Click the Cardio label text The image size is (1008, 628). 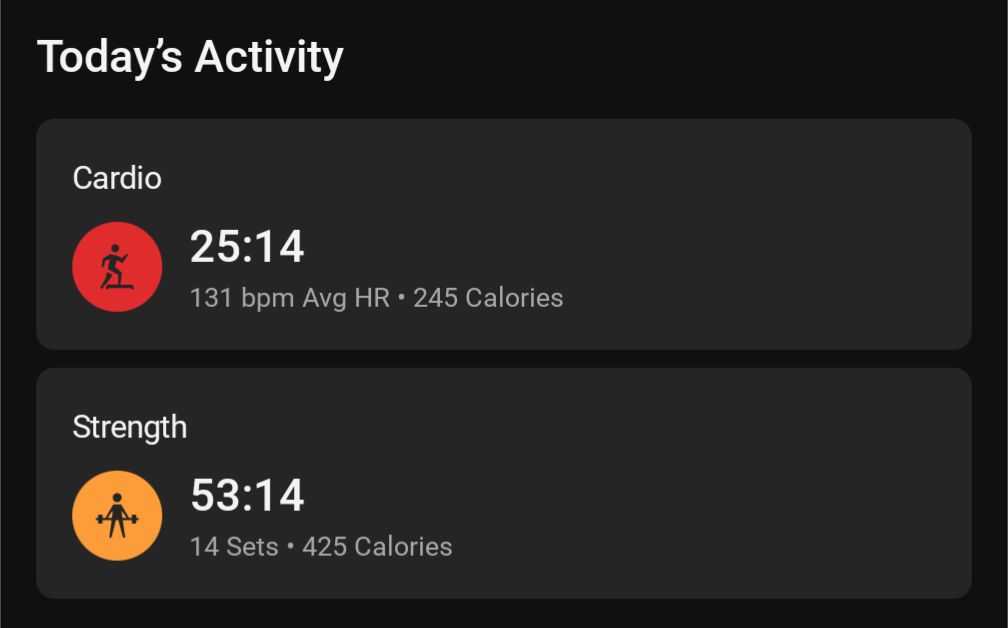click(117, 178)
